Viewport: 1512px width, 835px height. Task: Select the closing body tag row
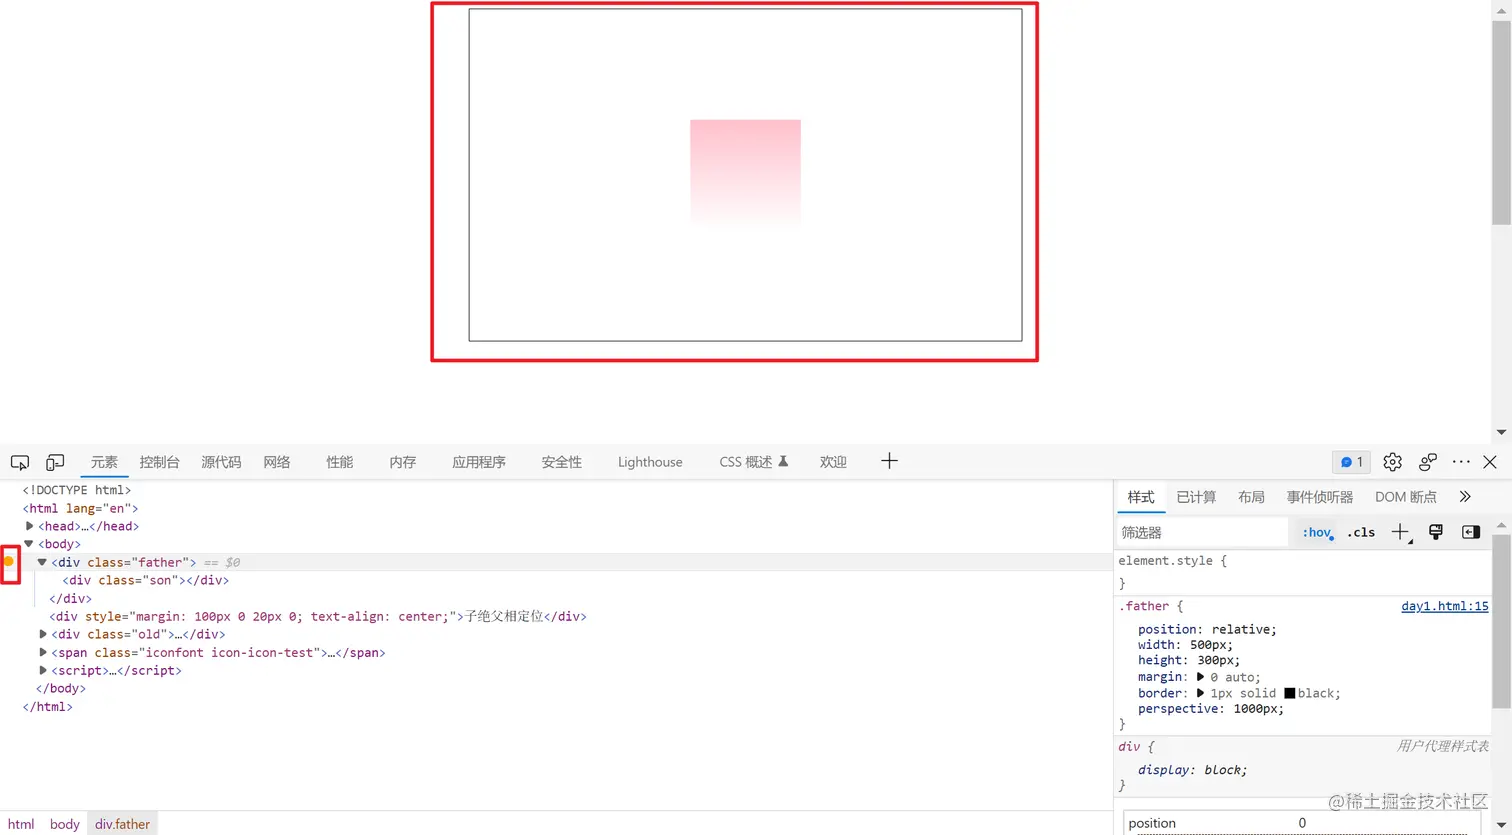pos(61,688)
